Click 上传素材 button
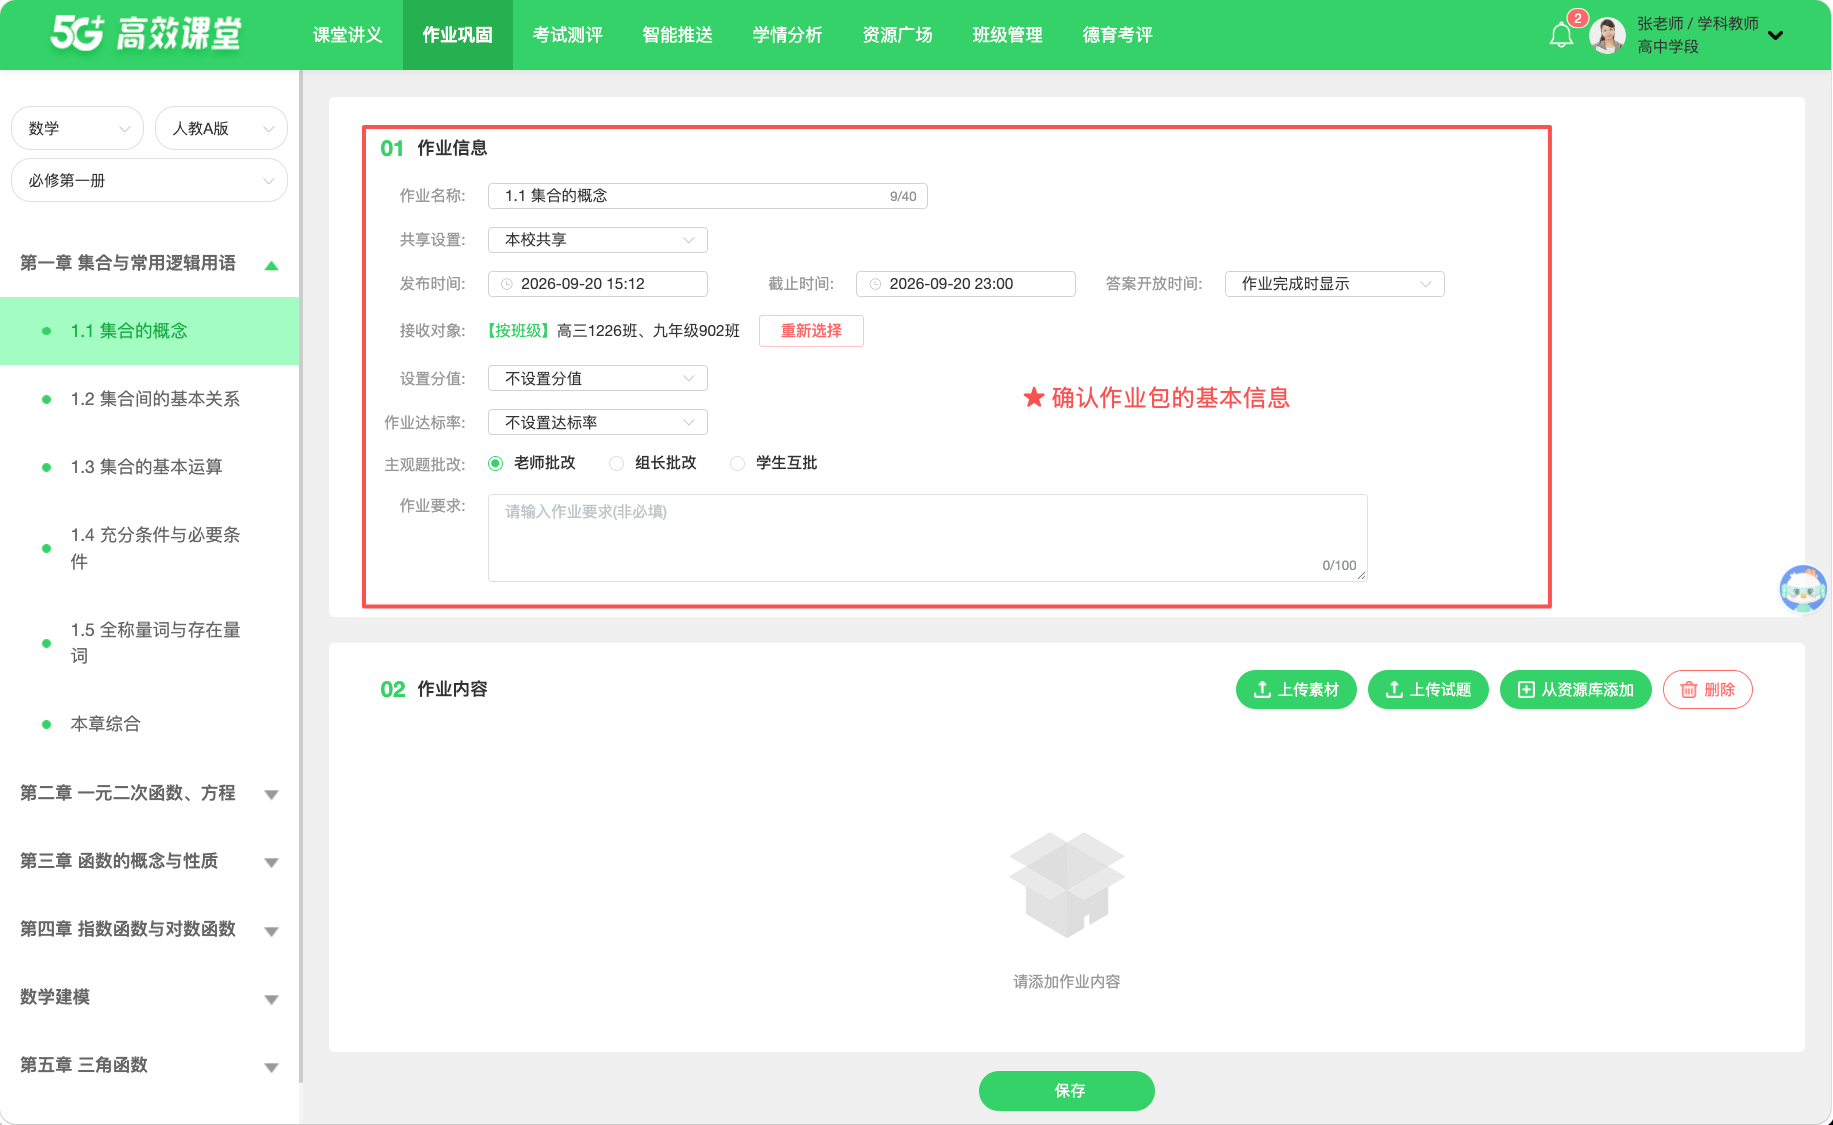 (x=1296, y=690)
